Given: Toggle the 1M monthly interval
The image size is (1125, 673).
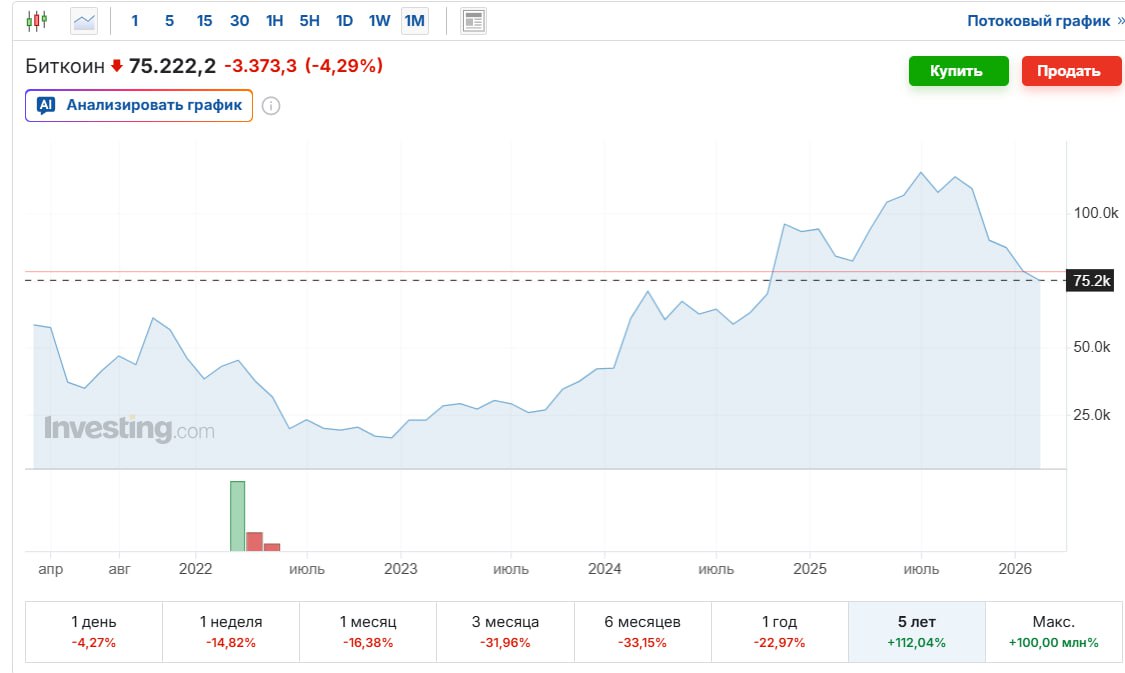Looking at the screenshot, I should [x=414, y=20].
